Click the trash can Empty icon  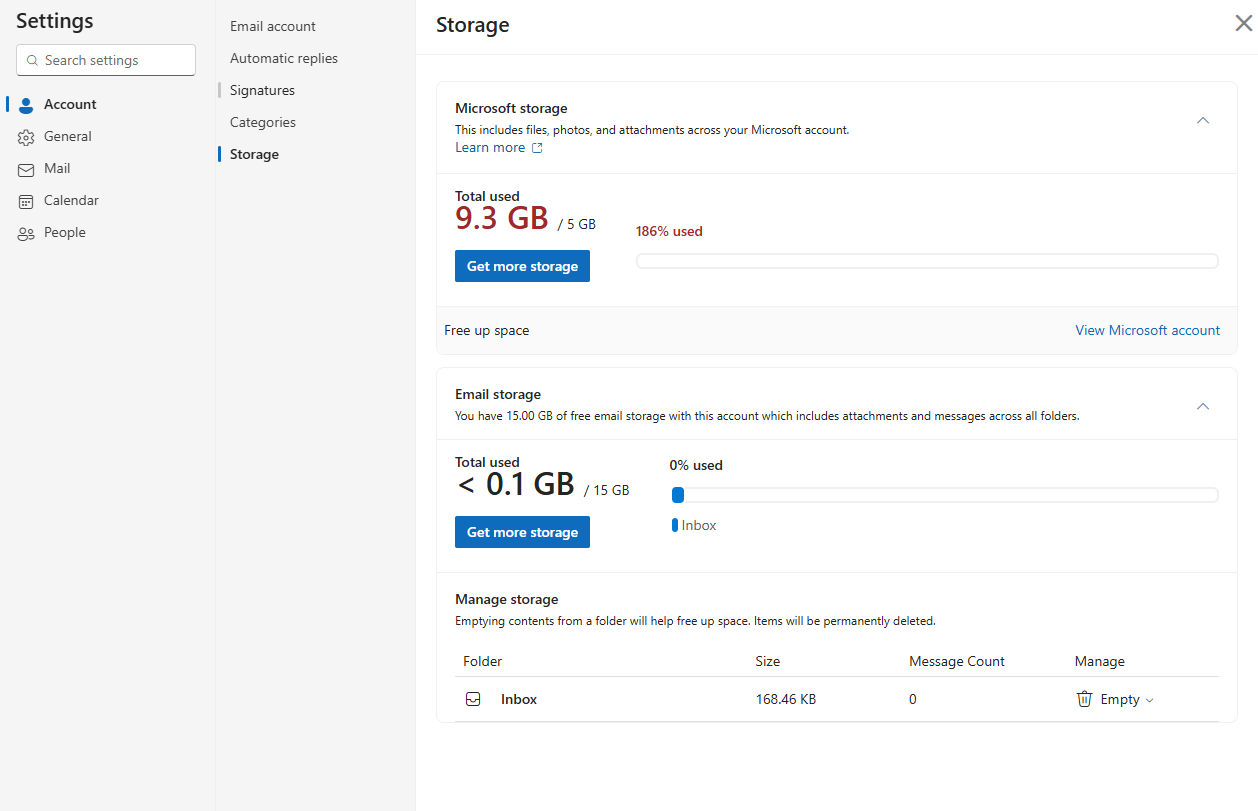(1084, 699)
